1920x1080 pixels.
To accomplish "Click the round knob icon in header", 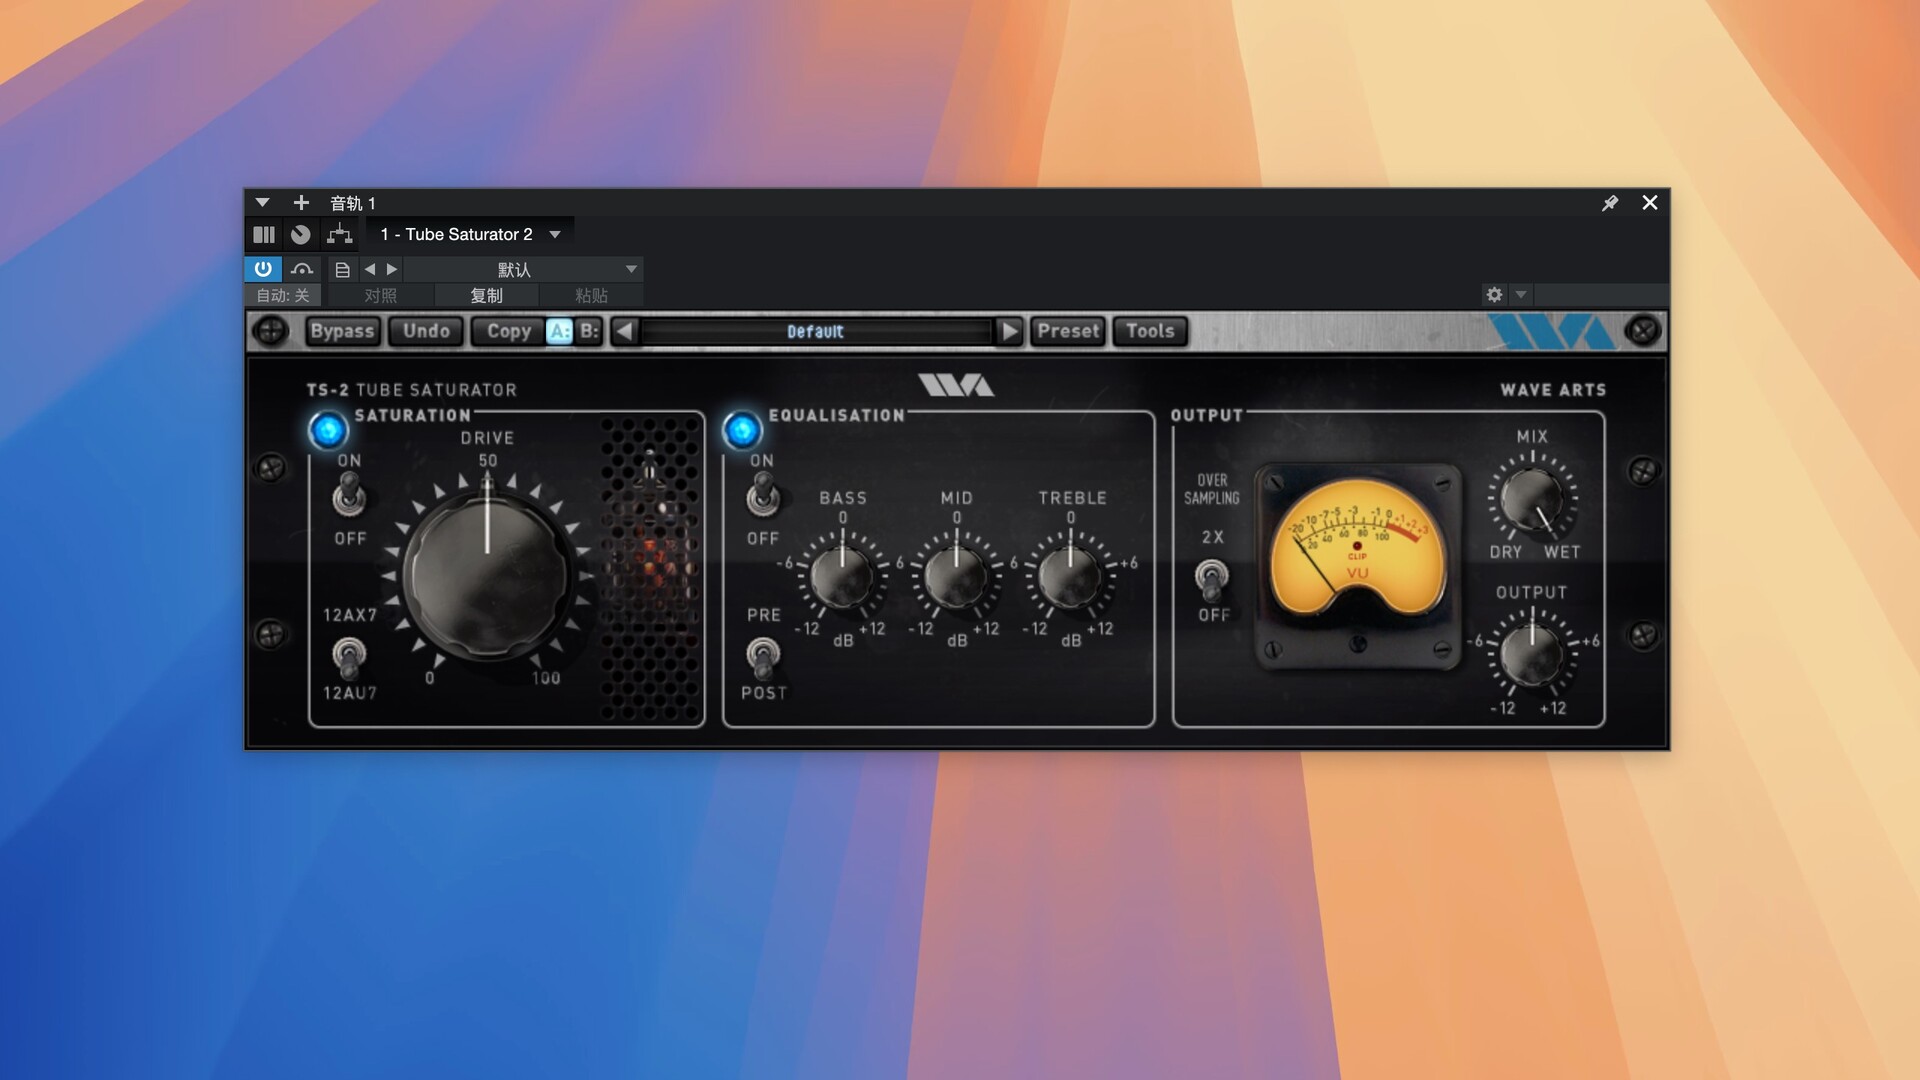I will tap(301, 234).
